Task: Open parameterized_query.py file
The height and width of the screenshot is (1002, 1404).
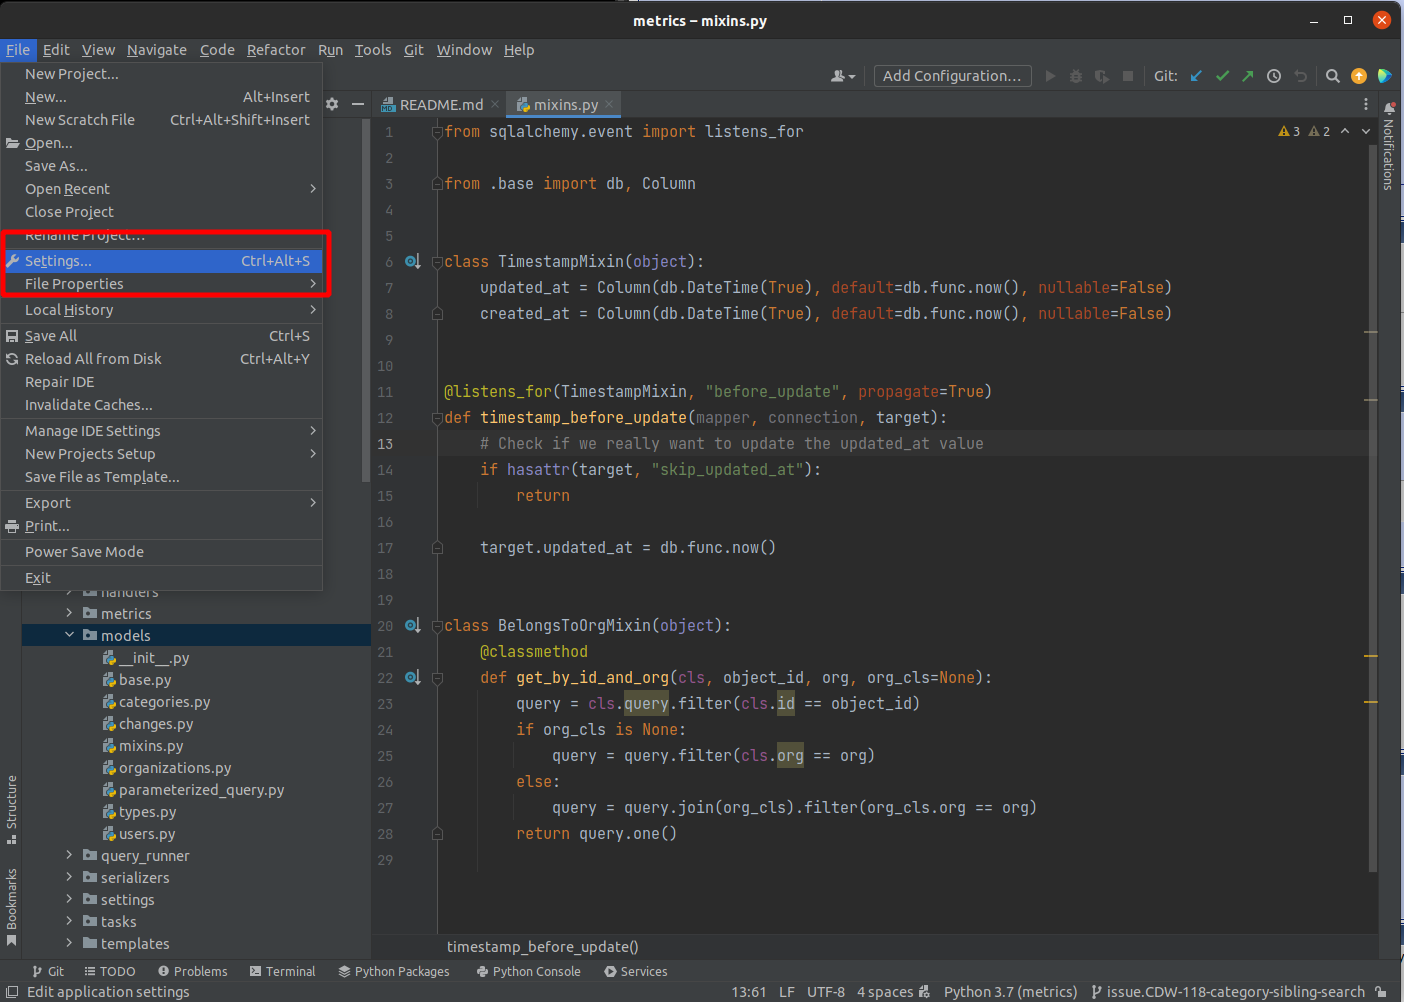Action: click(x=201, y=790)
